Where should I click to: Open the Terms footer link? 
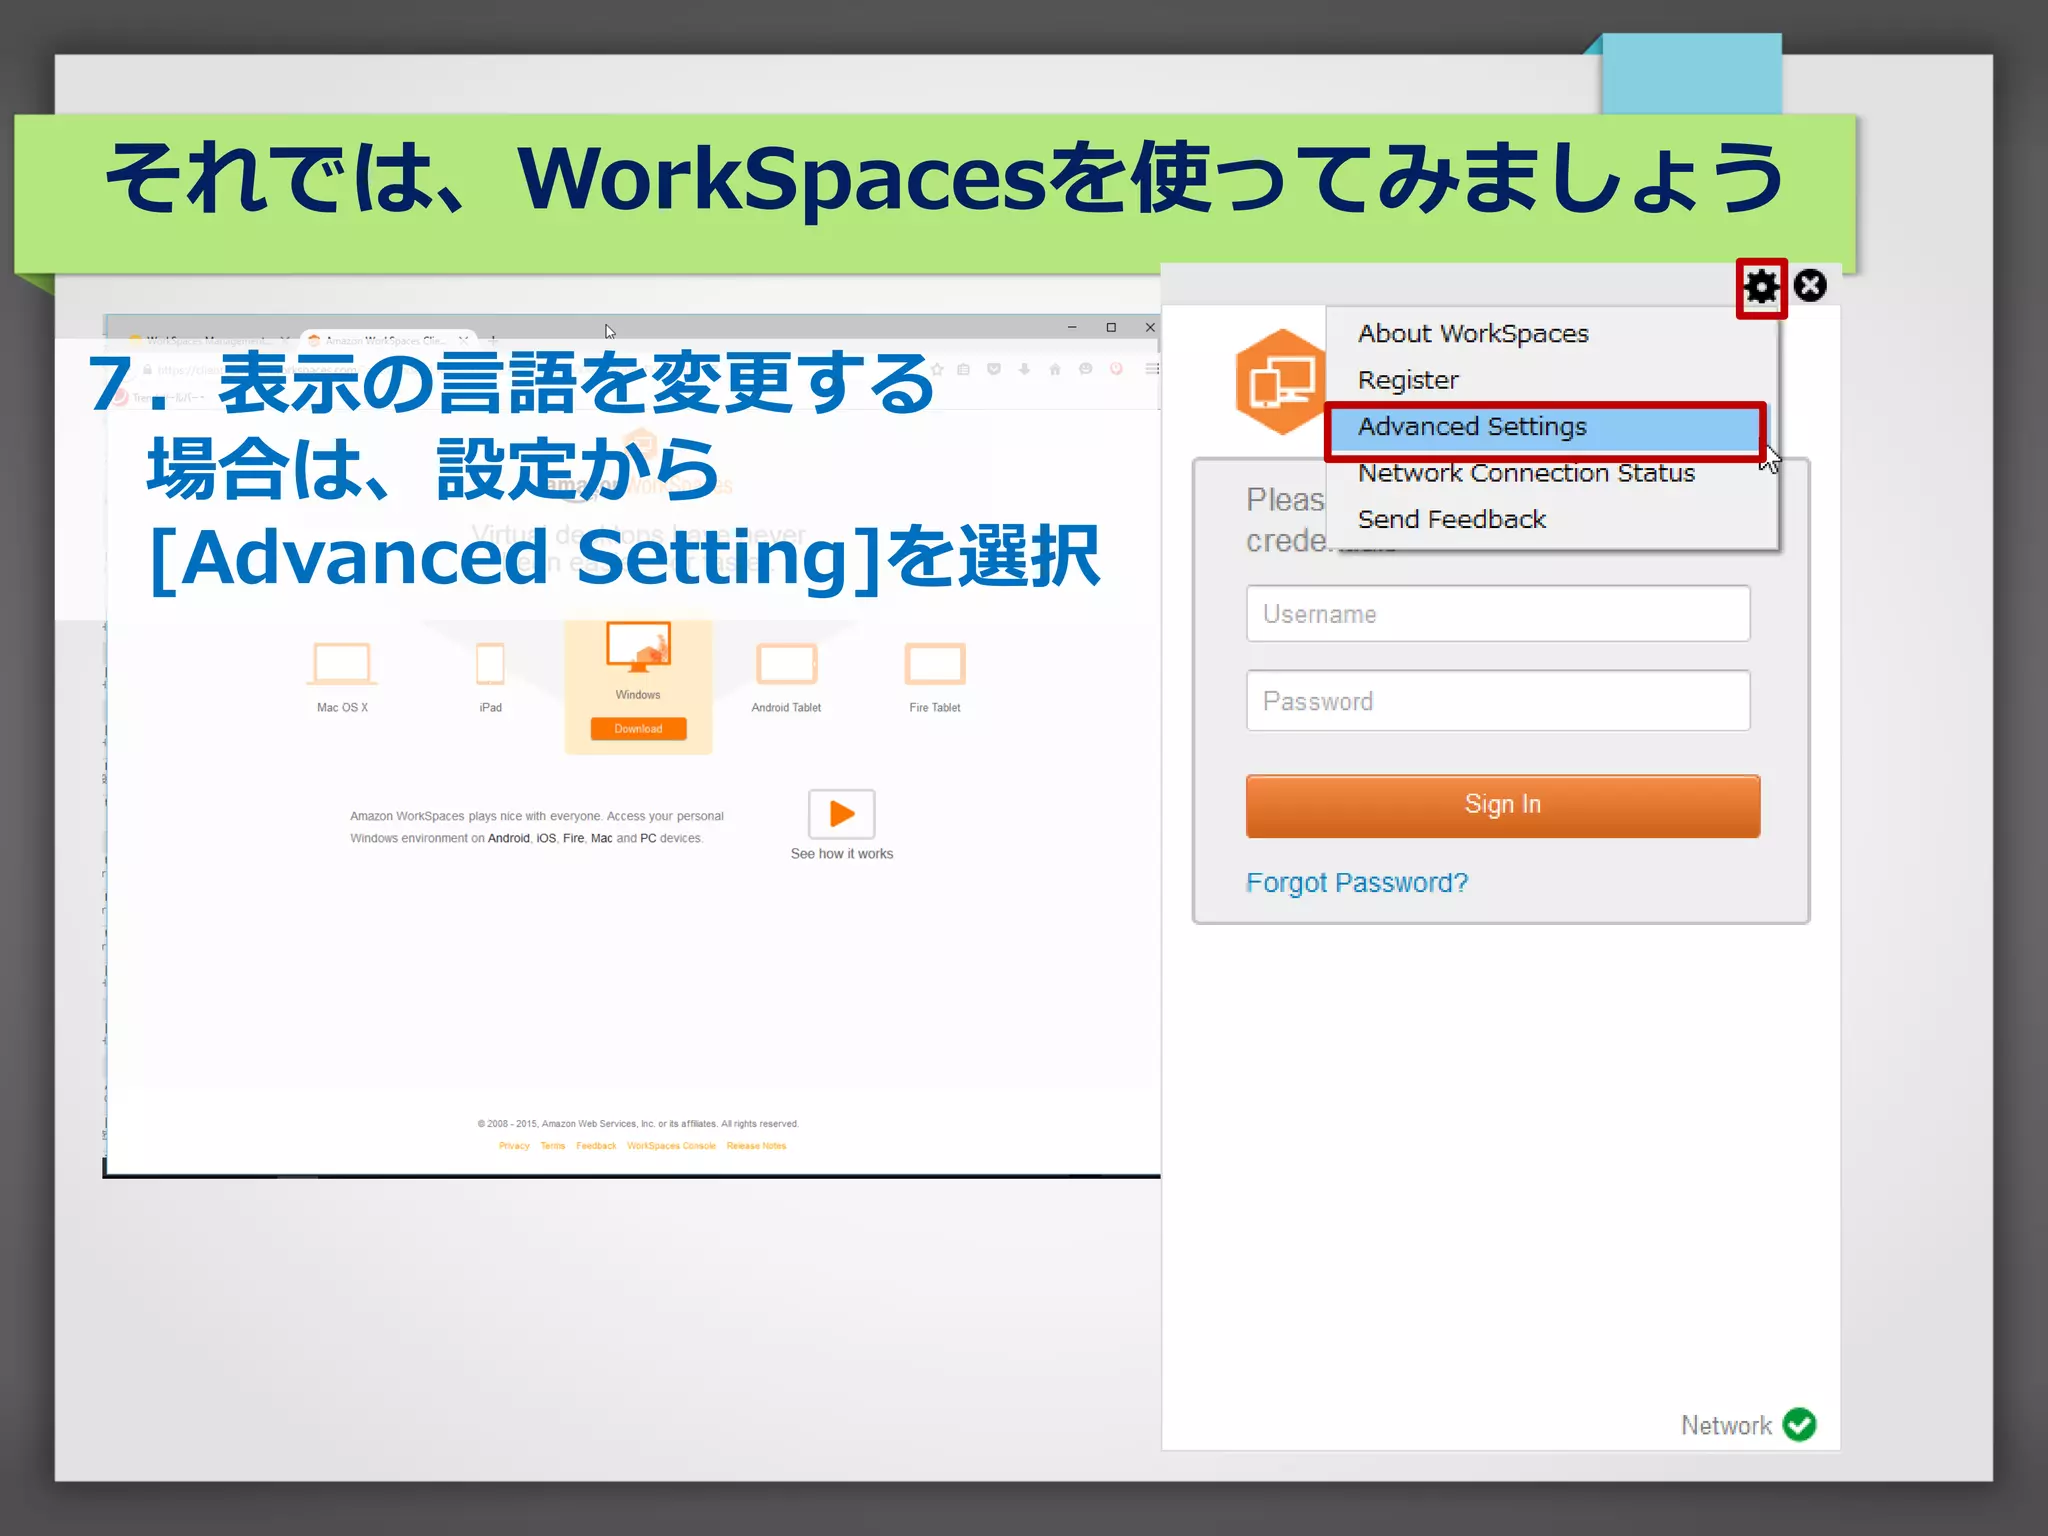(x=553, y=1146)
